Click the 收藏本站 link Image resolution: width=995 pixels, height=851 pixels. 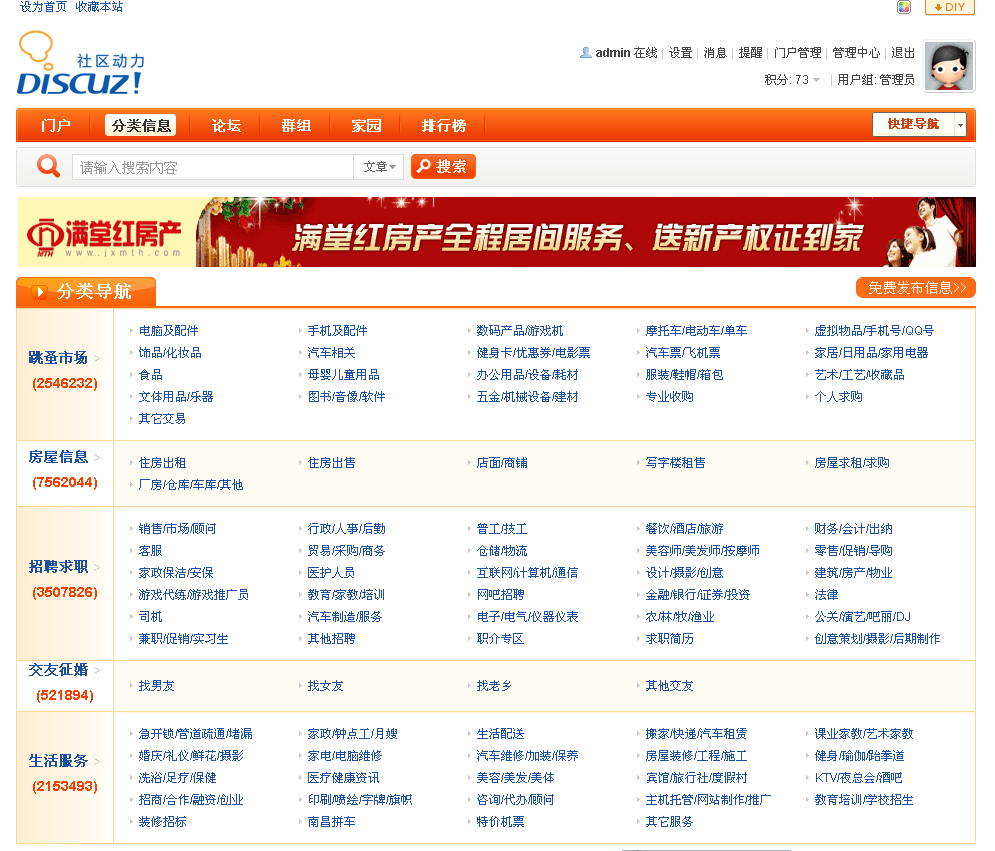coord(99,7)
